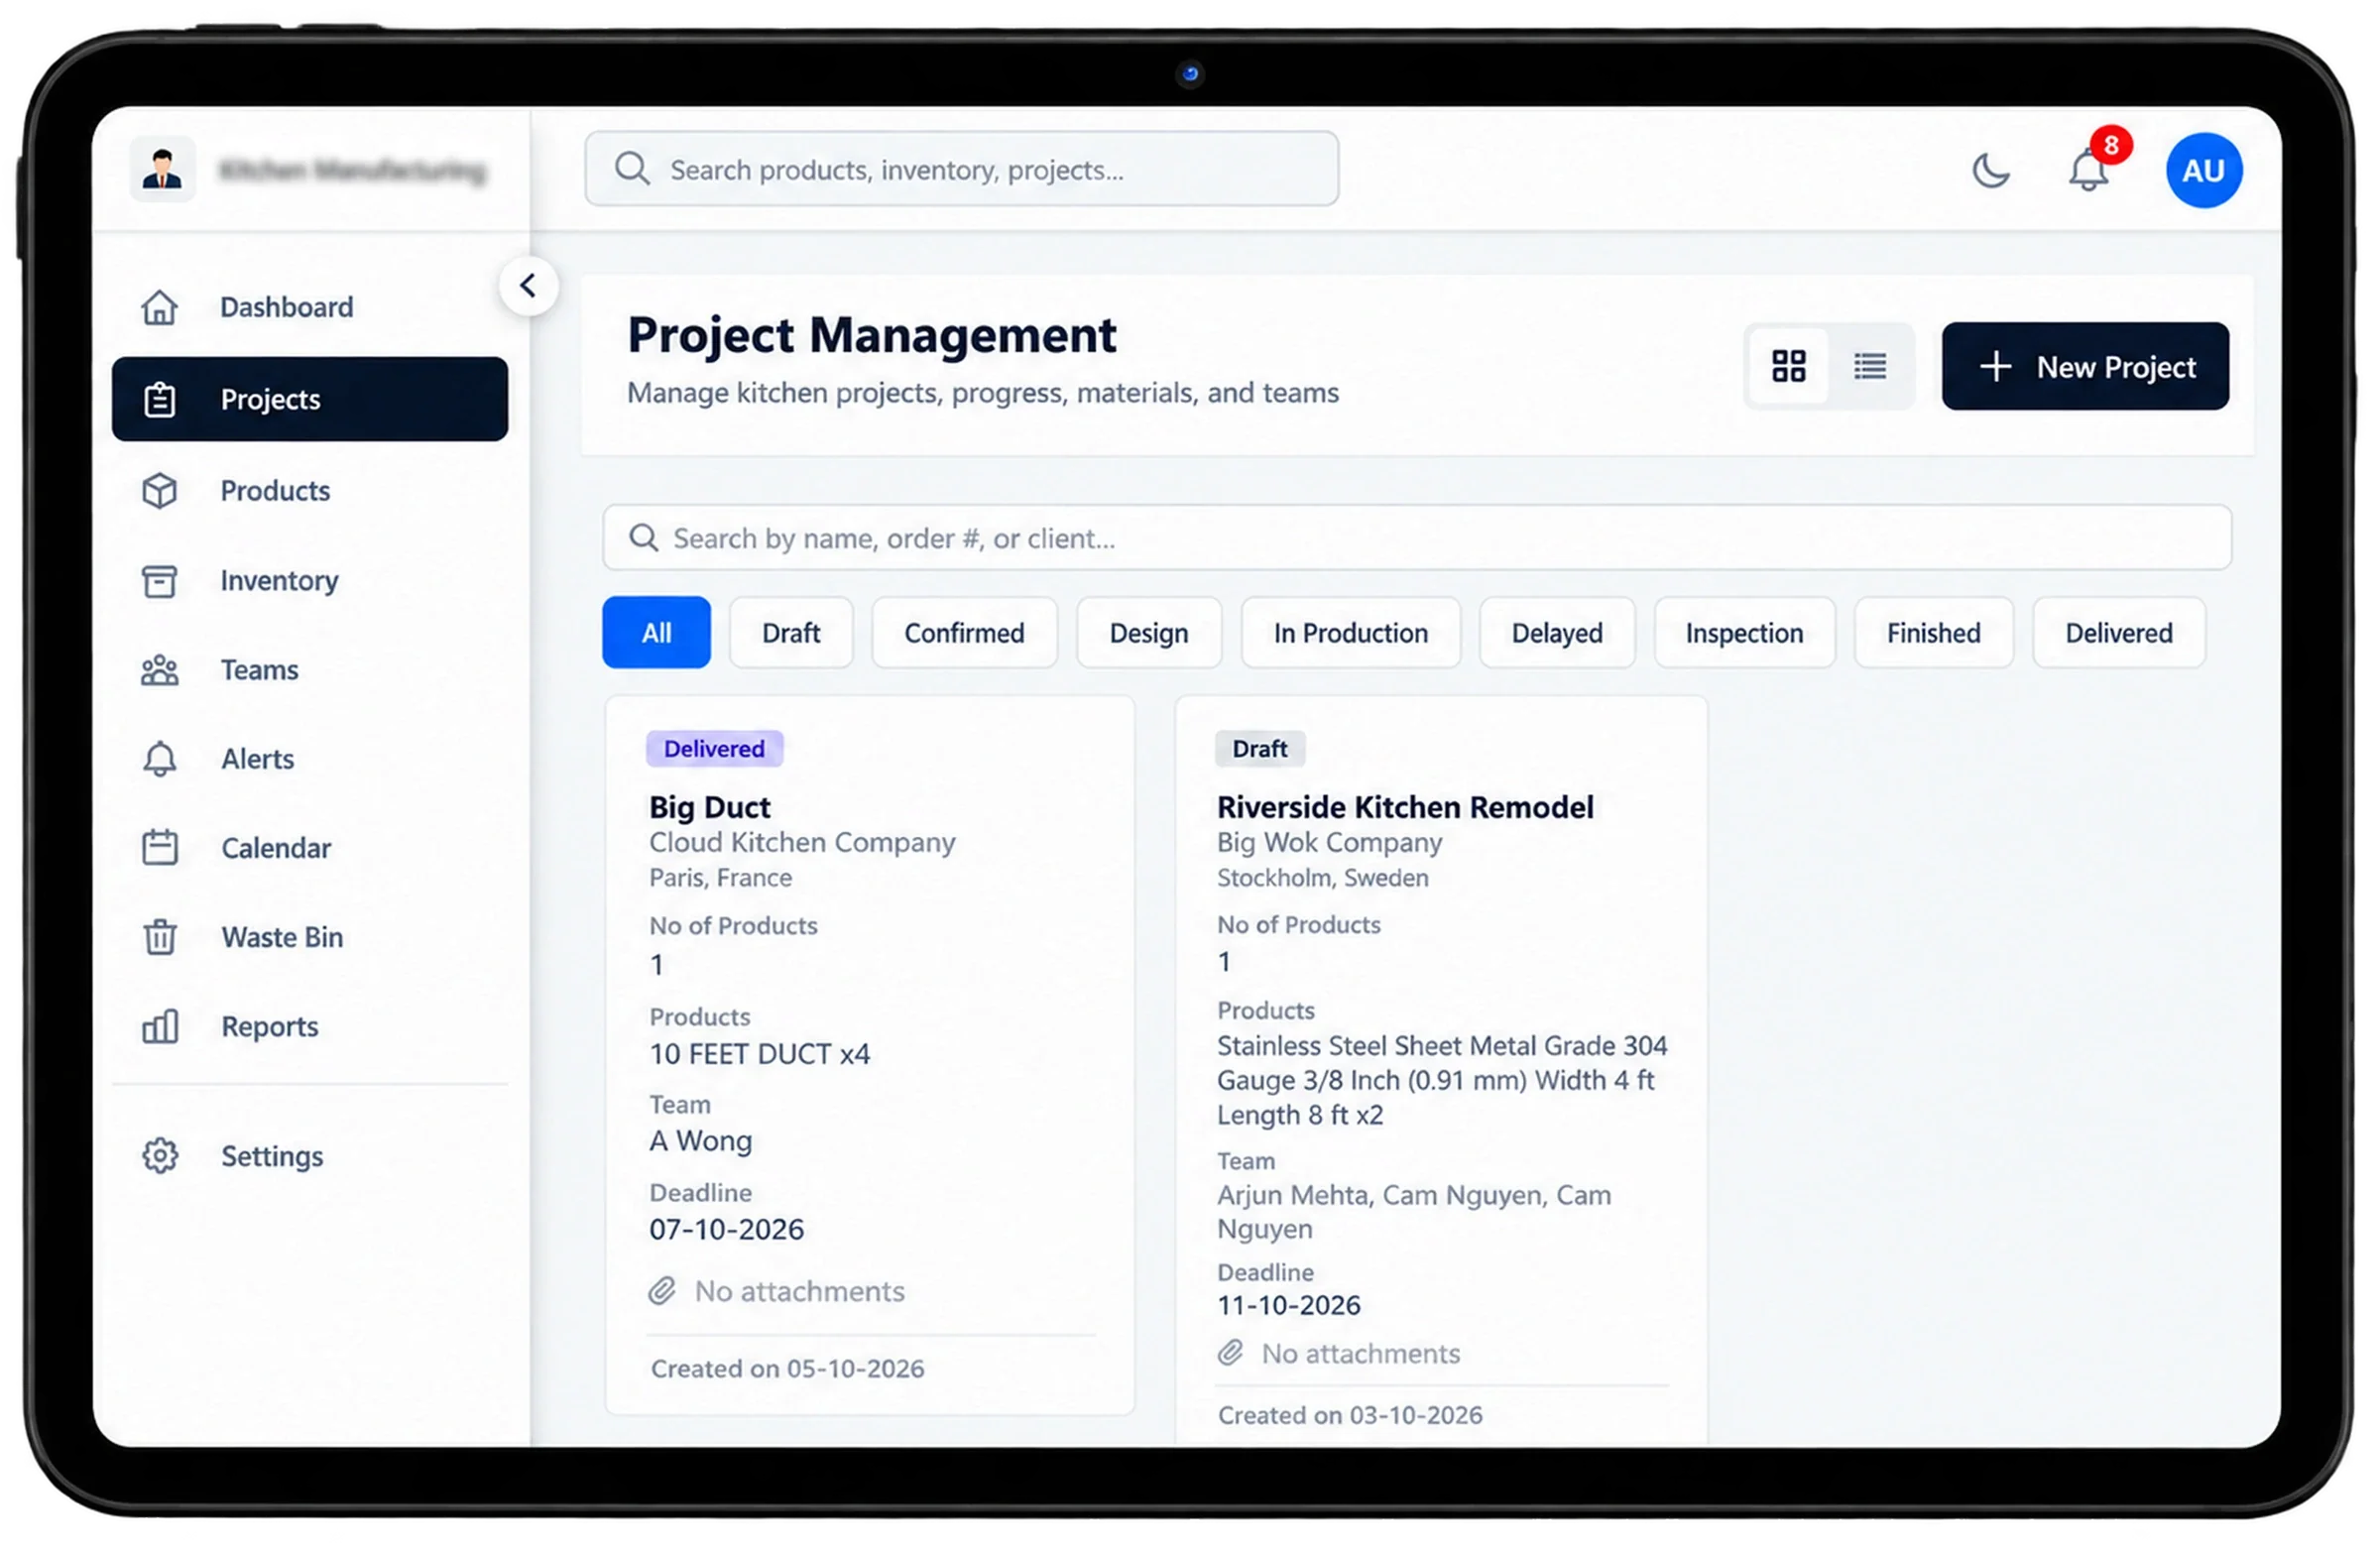This screenshot has width=2380, height=1552.
Task: Filter projects by Confirmed
Action: pyautogui.click(x=963, y=633)
